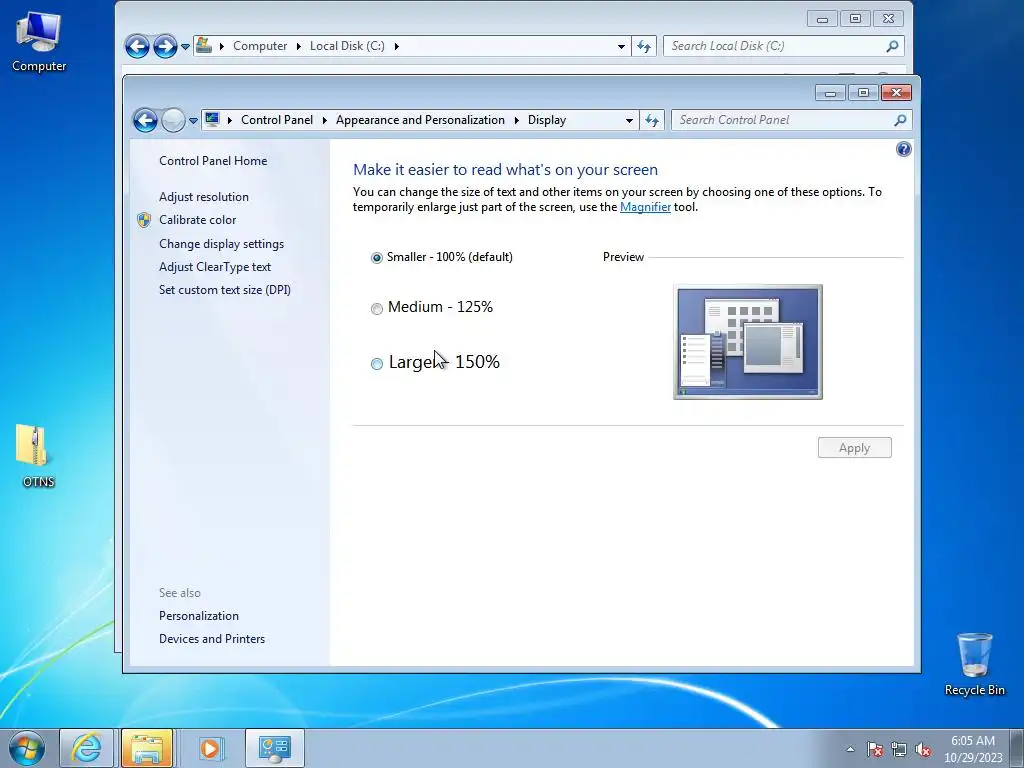Click Forward arrow in Control Panel window

tap(173, 120)
